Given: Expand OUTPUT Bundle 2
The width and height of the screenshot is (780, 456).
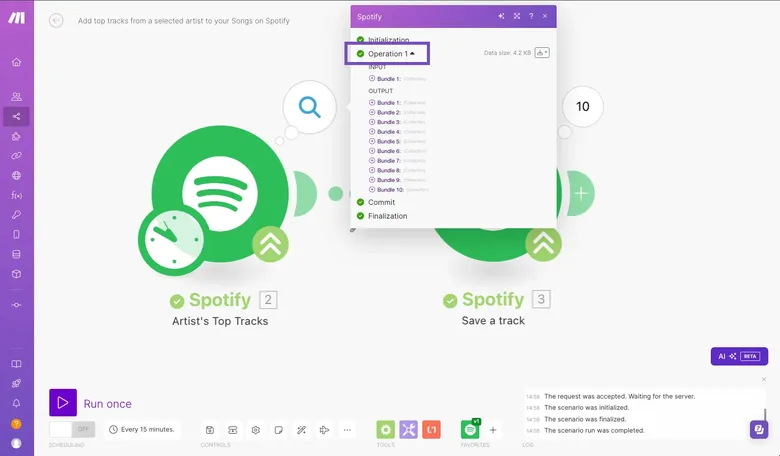Looking at the screenshot, I should [x=372, y=112].
